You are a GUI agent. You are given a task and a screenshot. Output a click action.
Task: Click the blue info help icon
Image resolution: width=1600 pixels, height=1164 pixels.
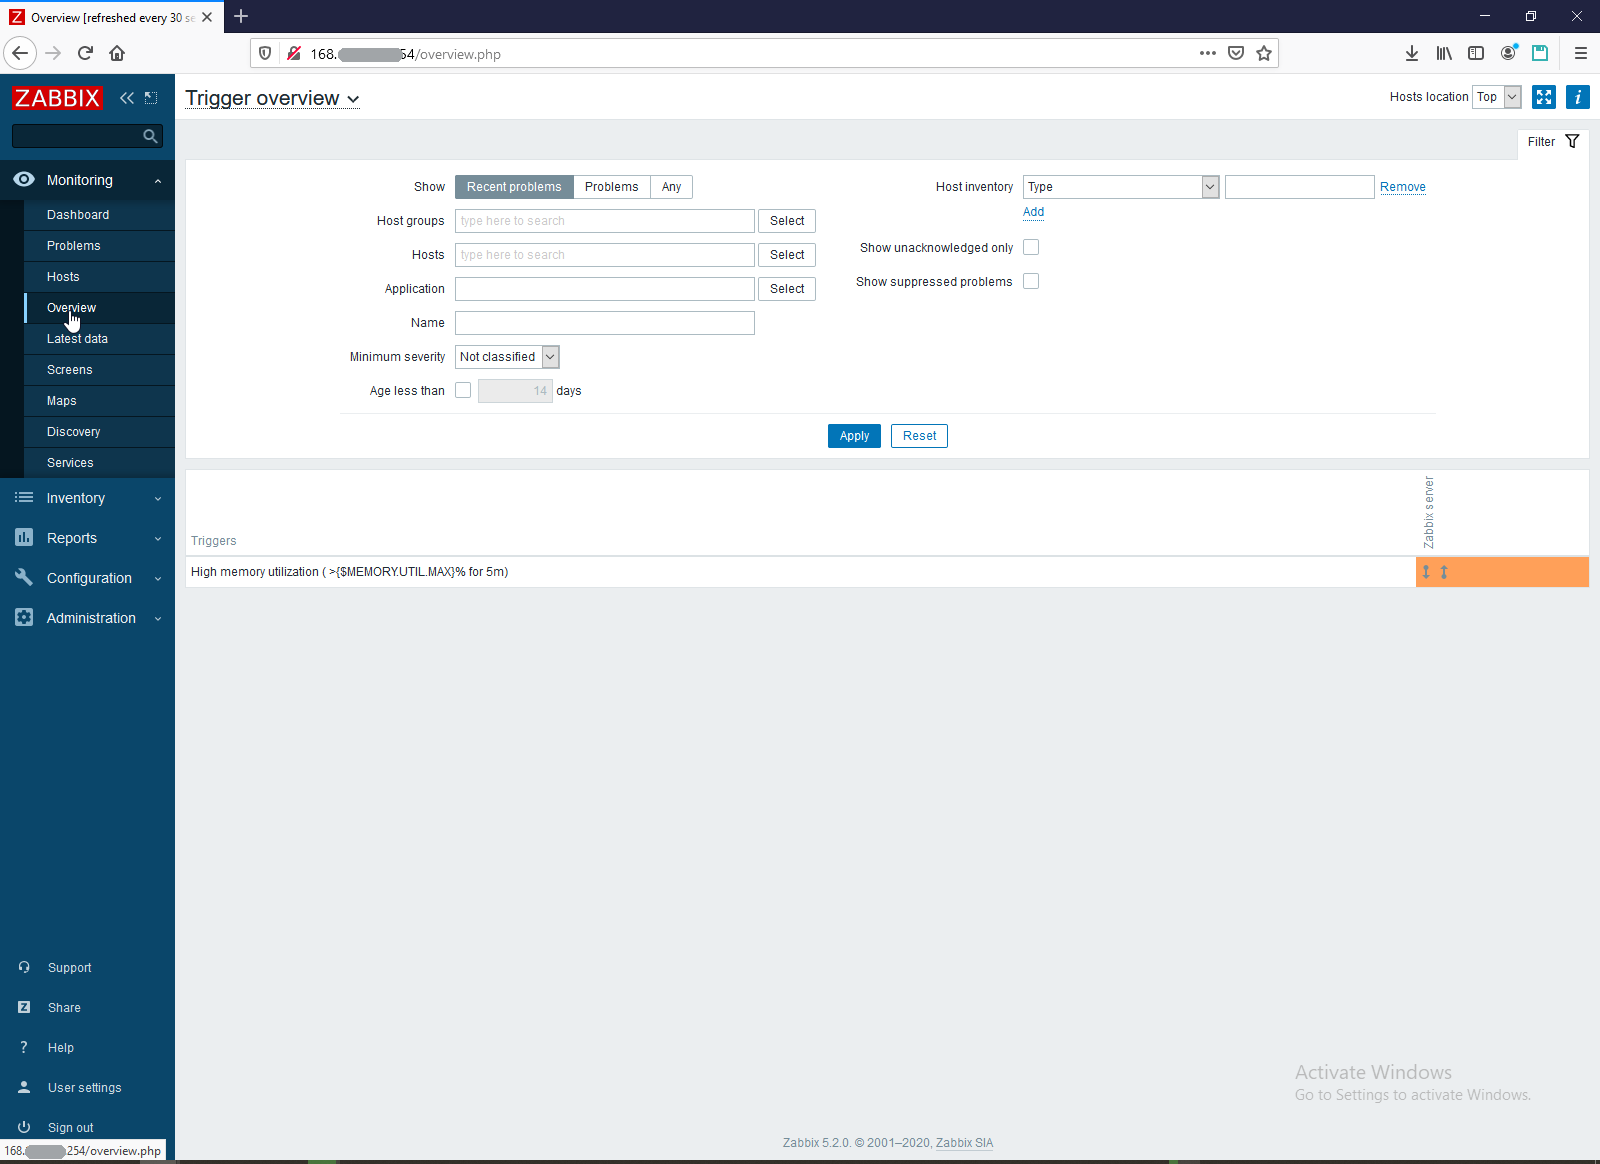point(1578,97)
